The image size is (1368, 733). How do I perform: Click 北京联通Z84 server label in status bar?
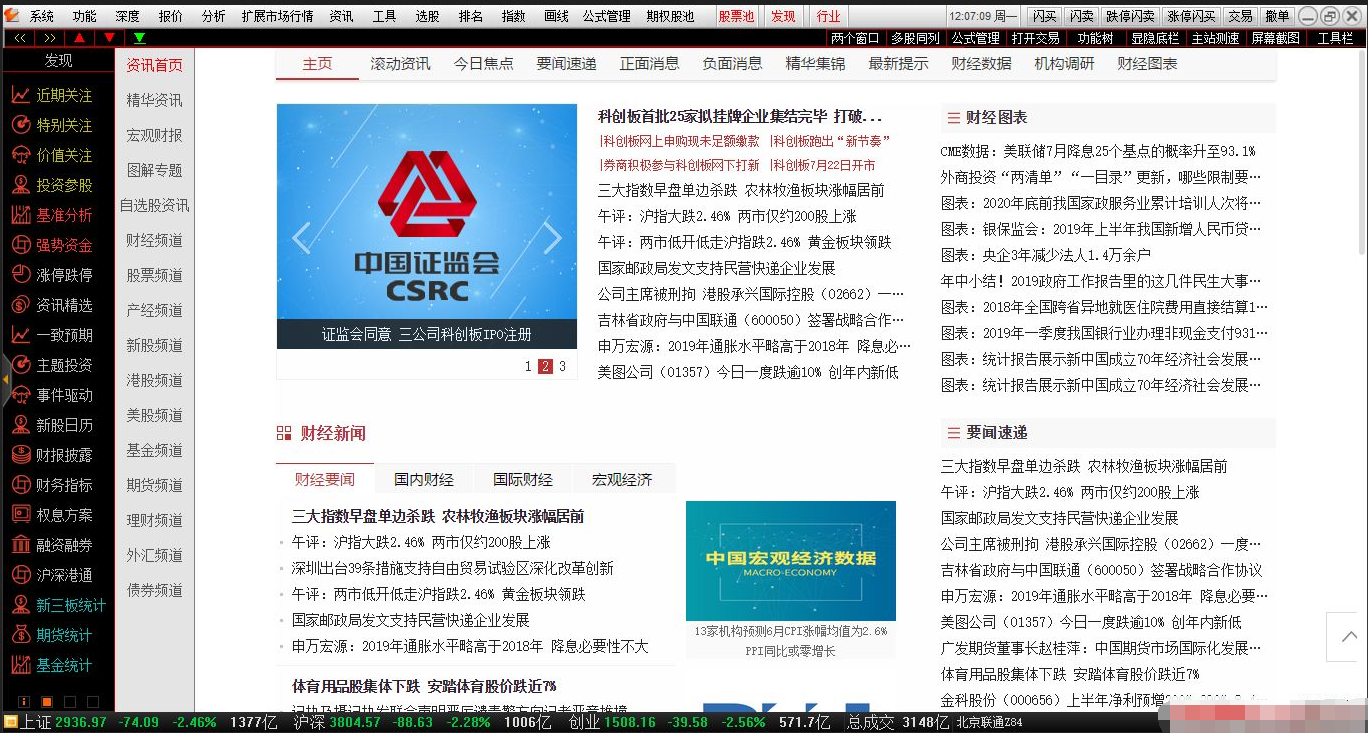click(x=989, y=722)
